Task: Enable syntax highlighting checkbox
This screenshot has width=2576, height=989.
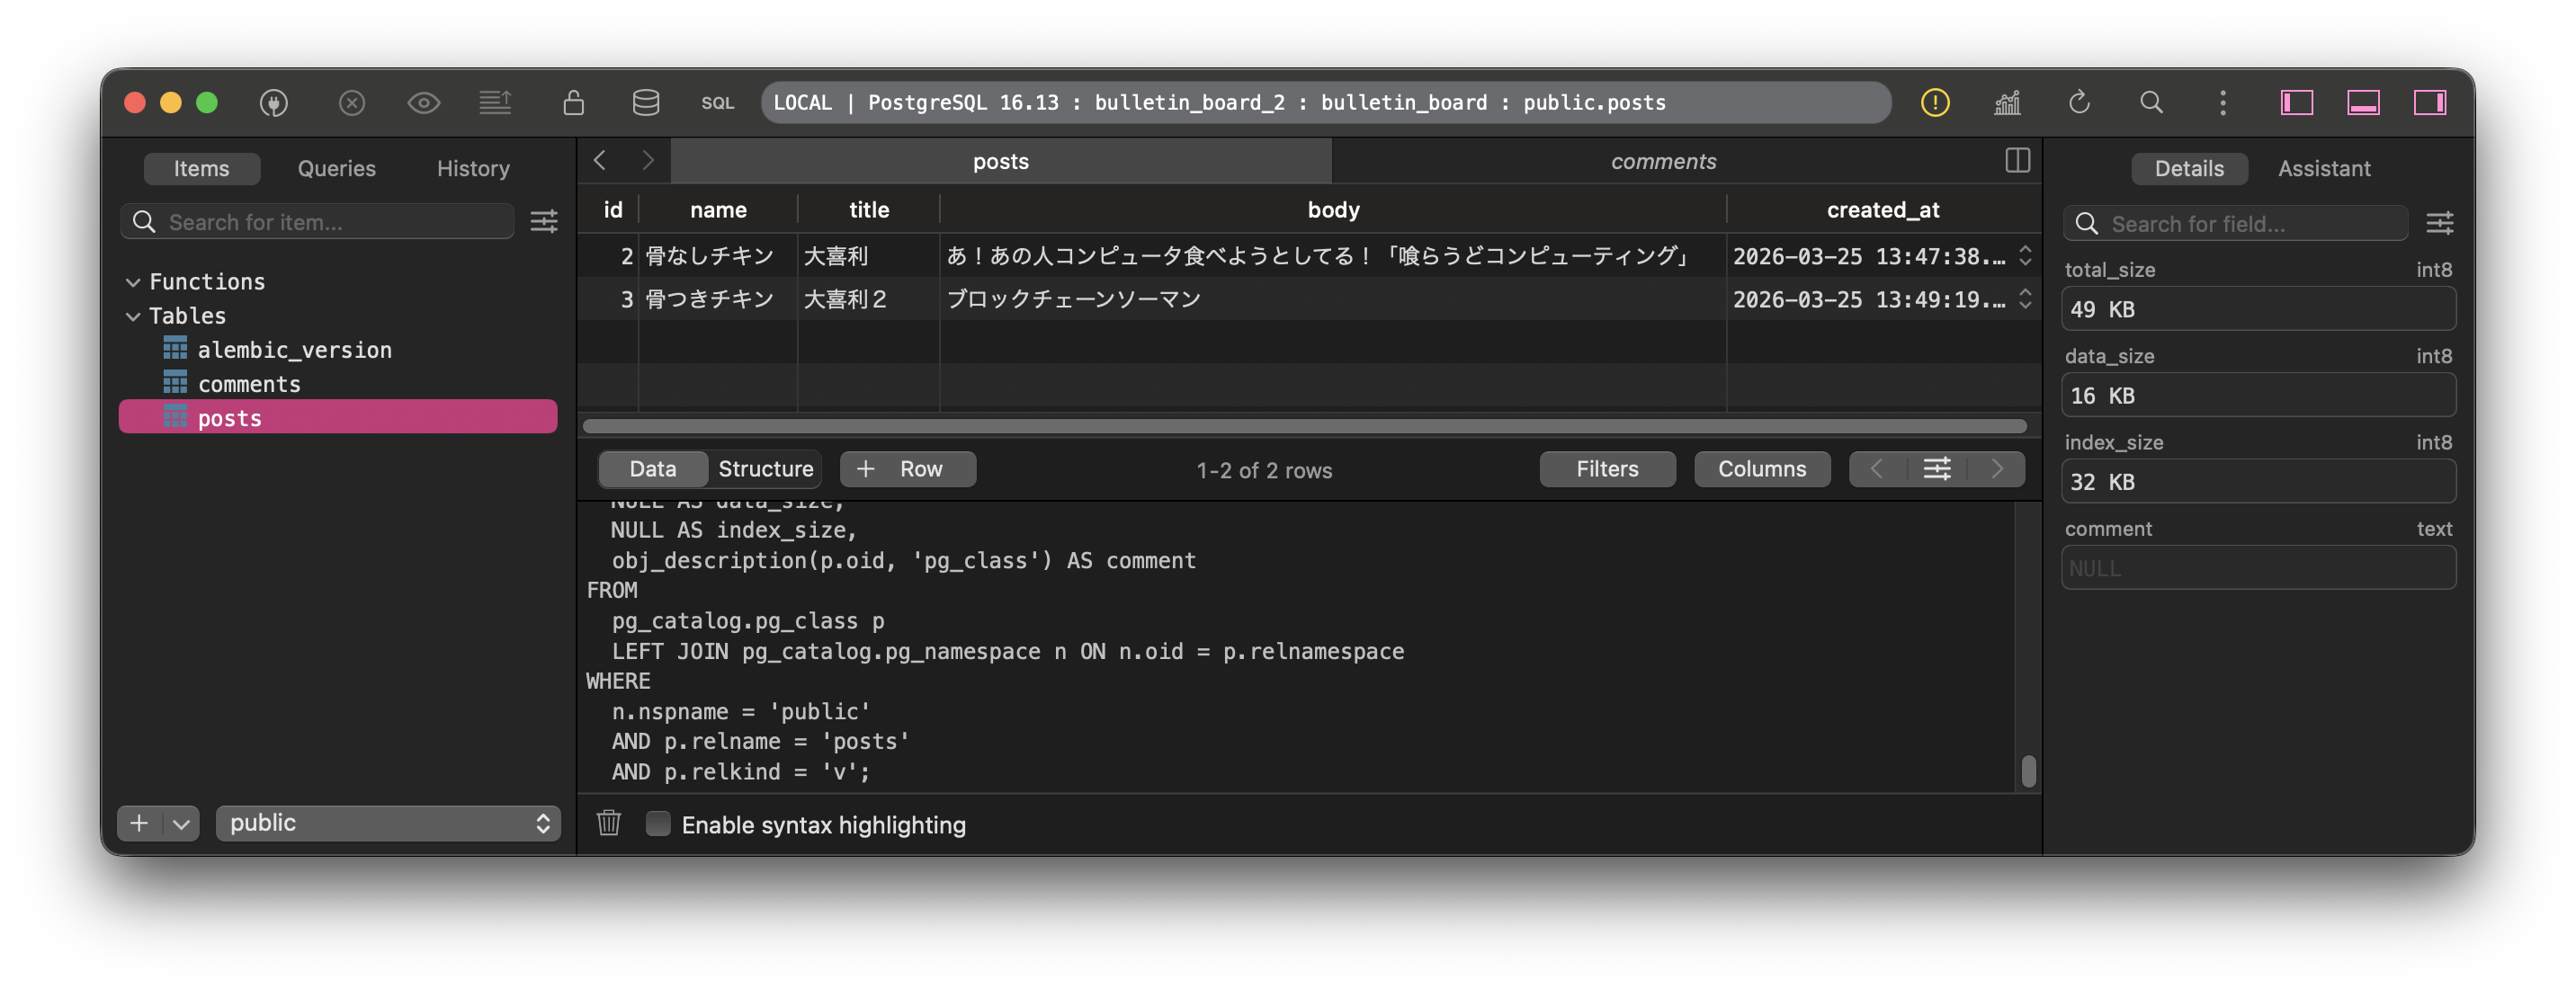Action: tap(658, 824)
